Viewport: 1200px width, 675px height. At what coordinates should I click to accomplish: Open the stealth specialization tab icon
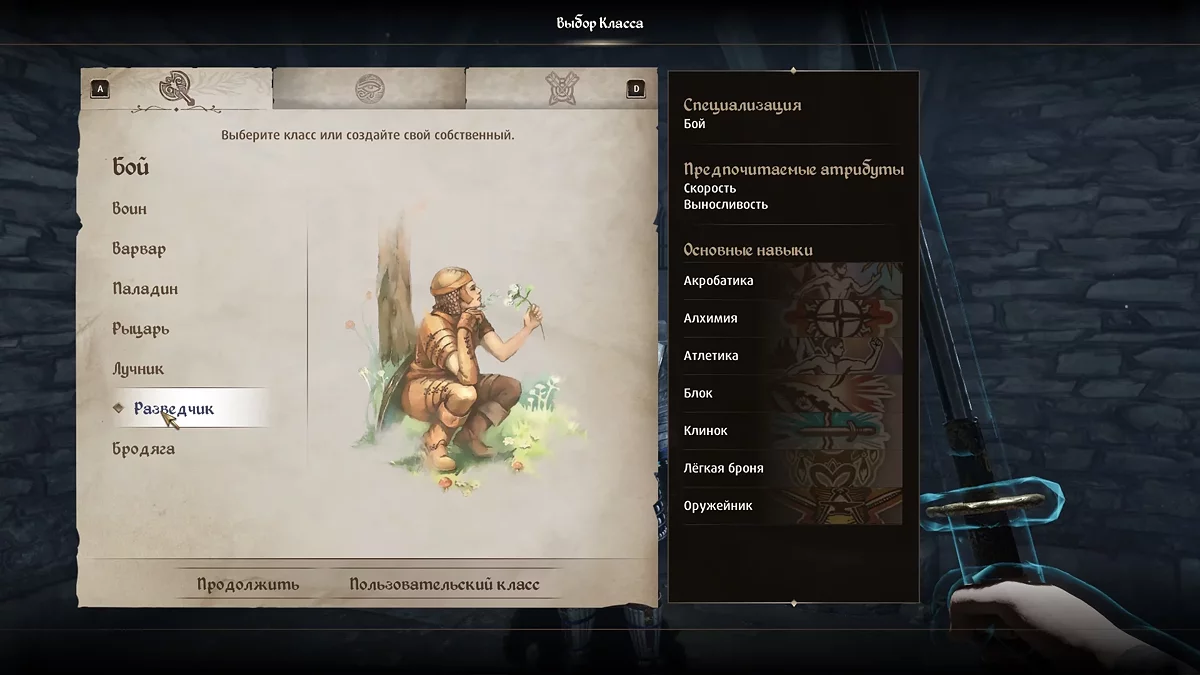[x=559, y=89]
